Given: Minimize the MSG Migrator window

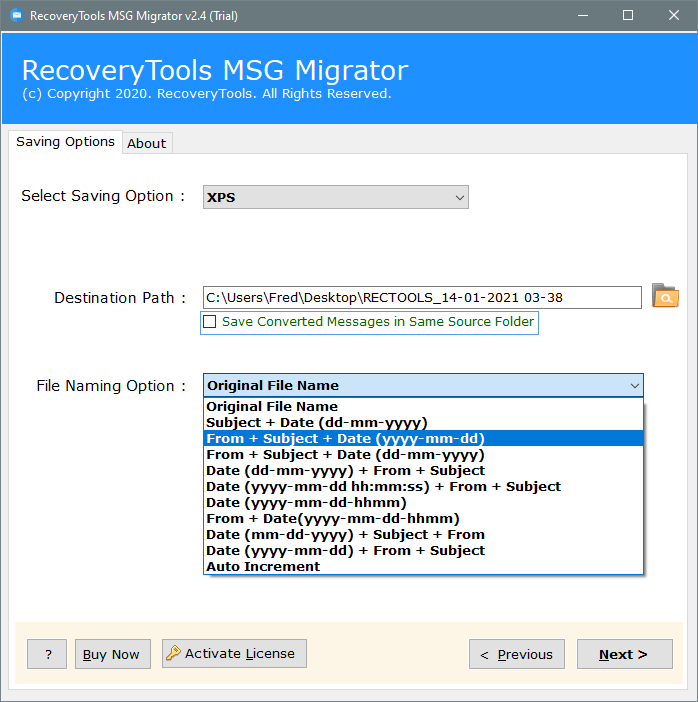Looking at the screenshot, I should (x=583, y=16).
